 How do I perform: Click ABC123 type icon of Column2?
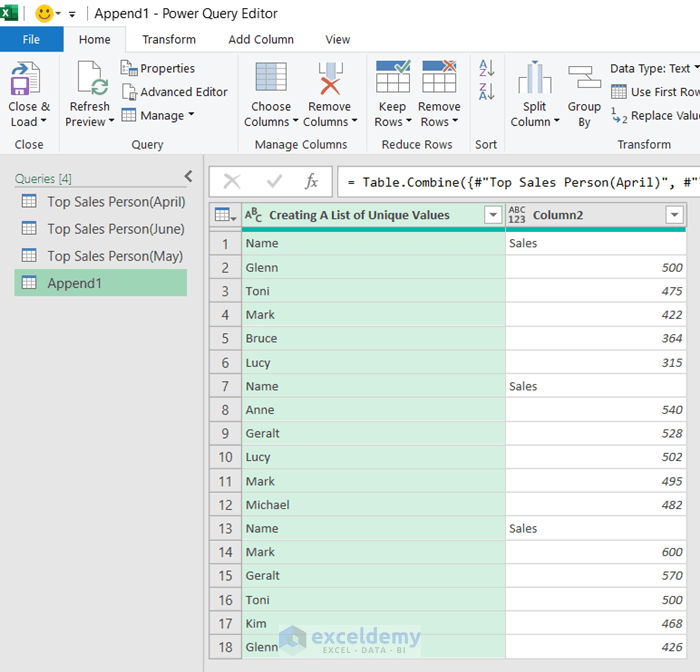click(517, 215)
